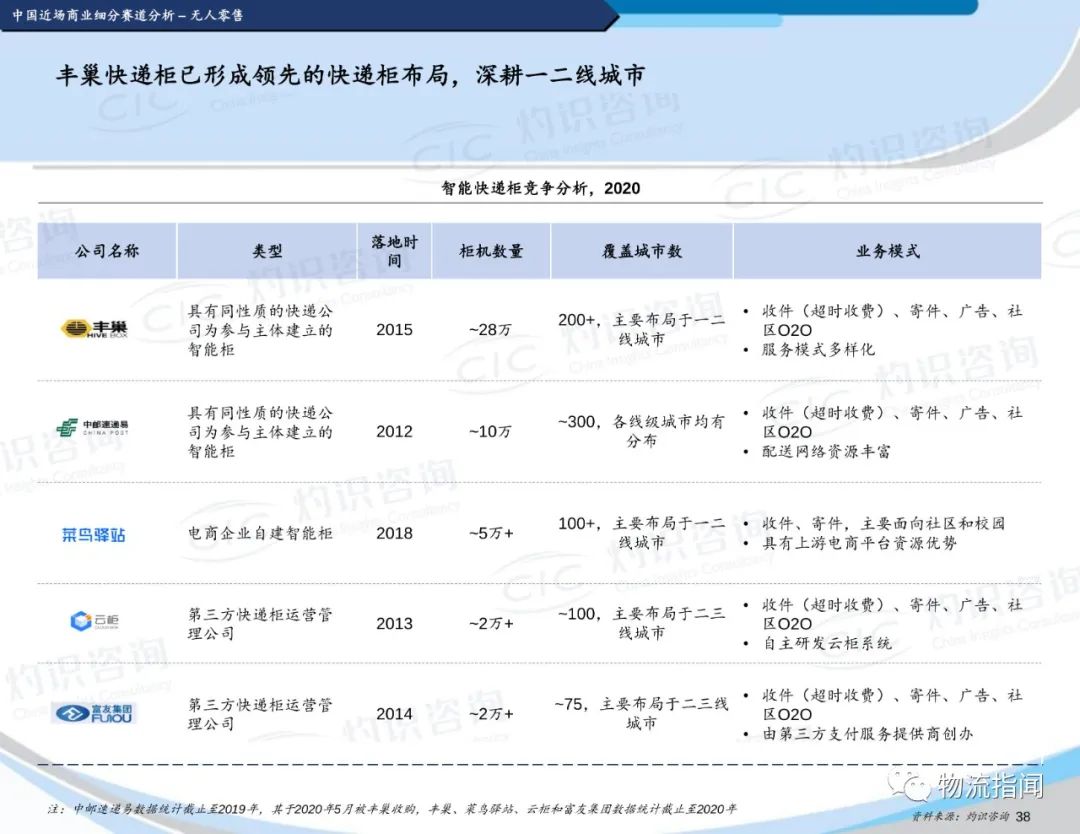
Task: Select the 菜鸟驿站 logo
Action: coord(93,535)
